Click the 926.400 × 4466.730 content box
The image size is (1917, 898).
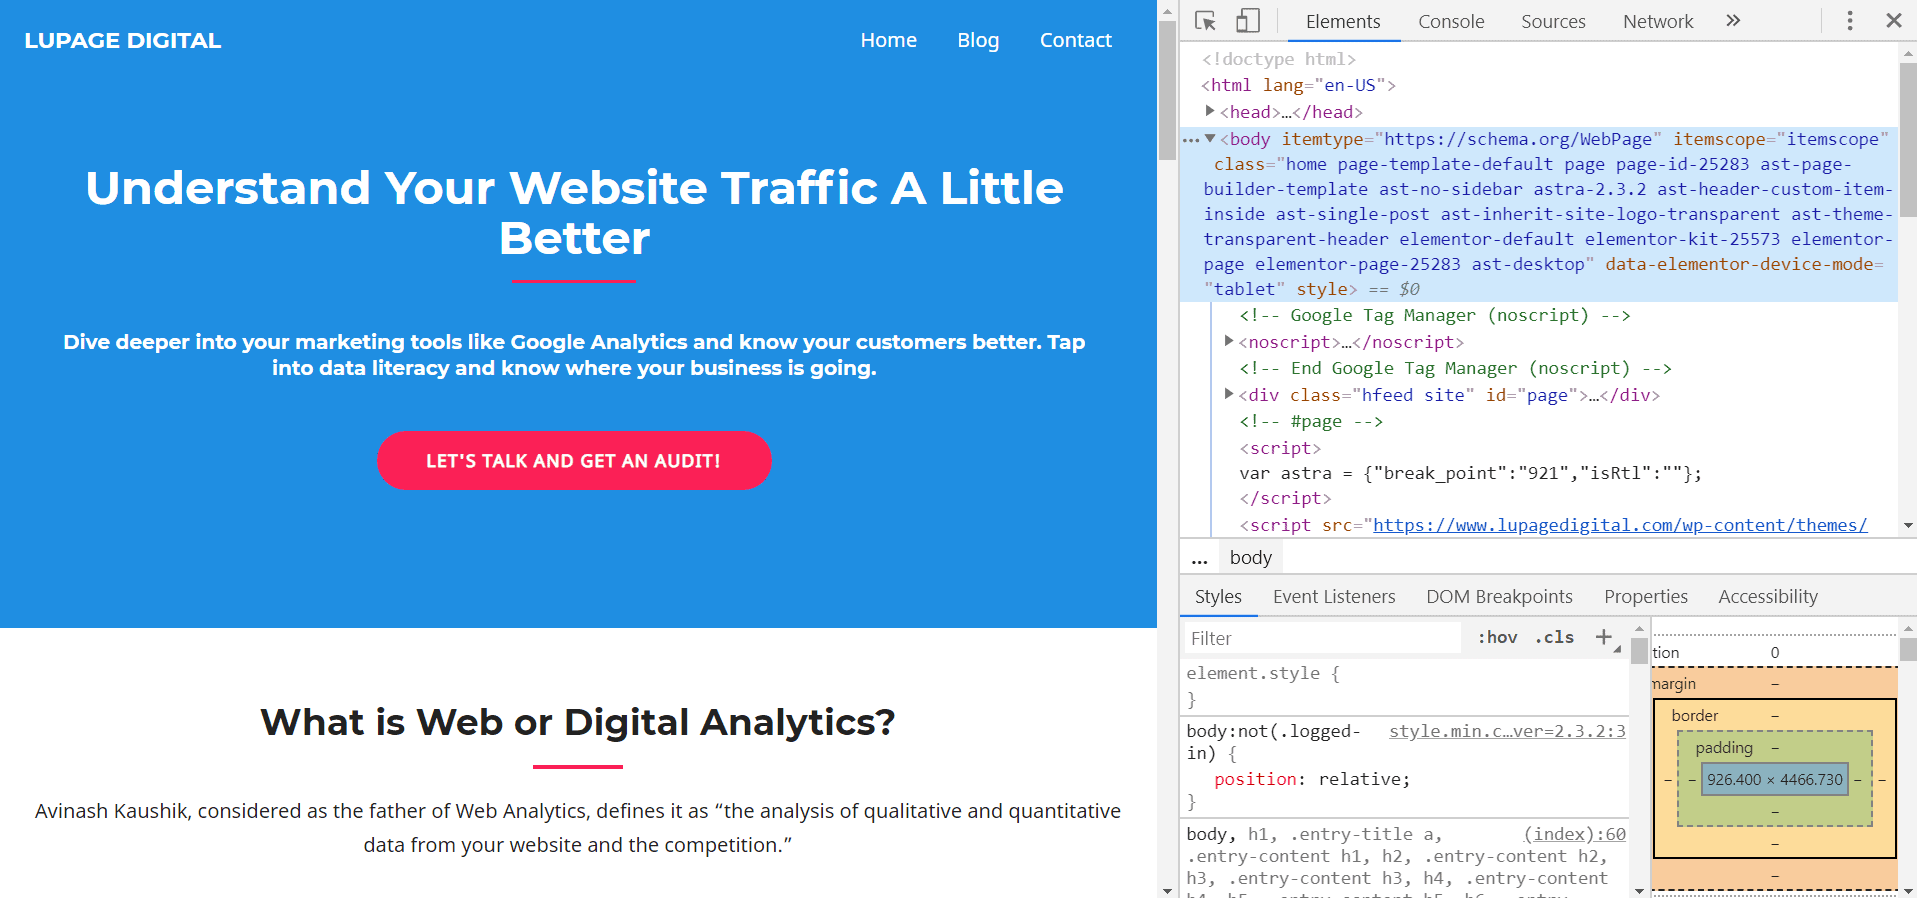1774,780
